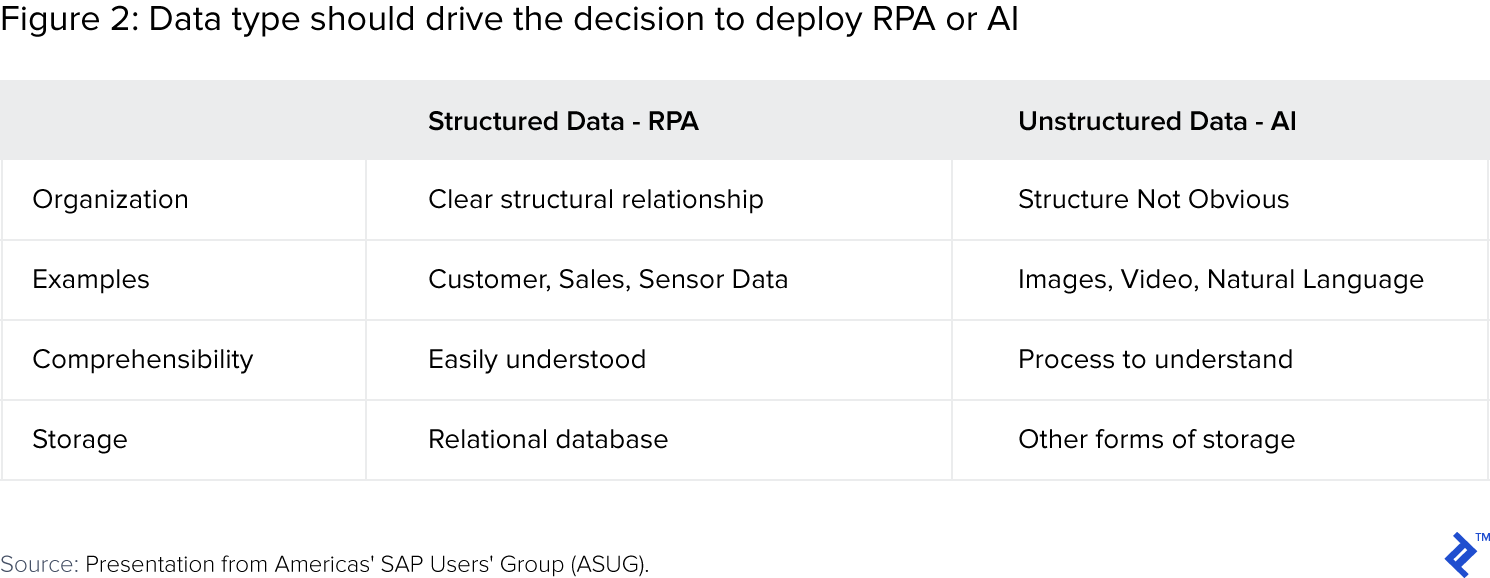Select the Unstructured Data - AI column header
This screenshot has height=578, width=1490.
(x=1157, y=121)
